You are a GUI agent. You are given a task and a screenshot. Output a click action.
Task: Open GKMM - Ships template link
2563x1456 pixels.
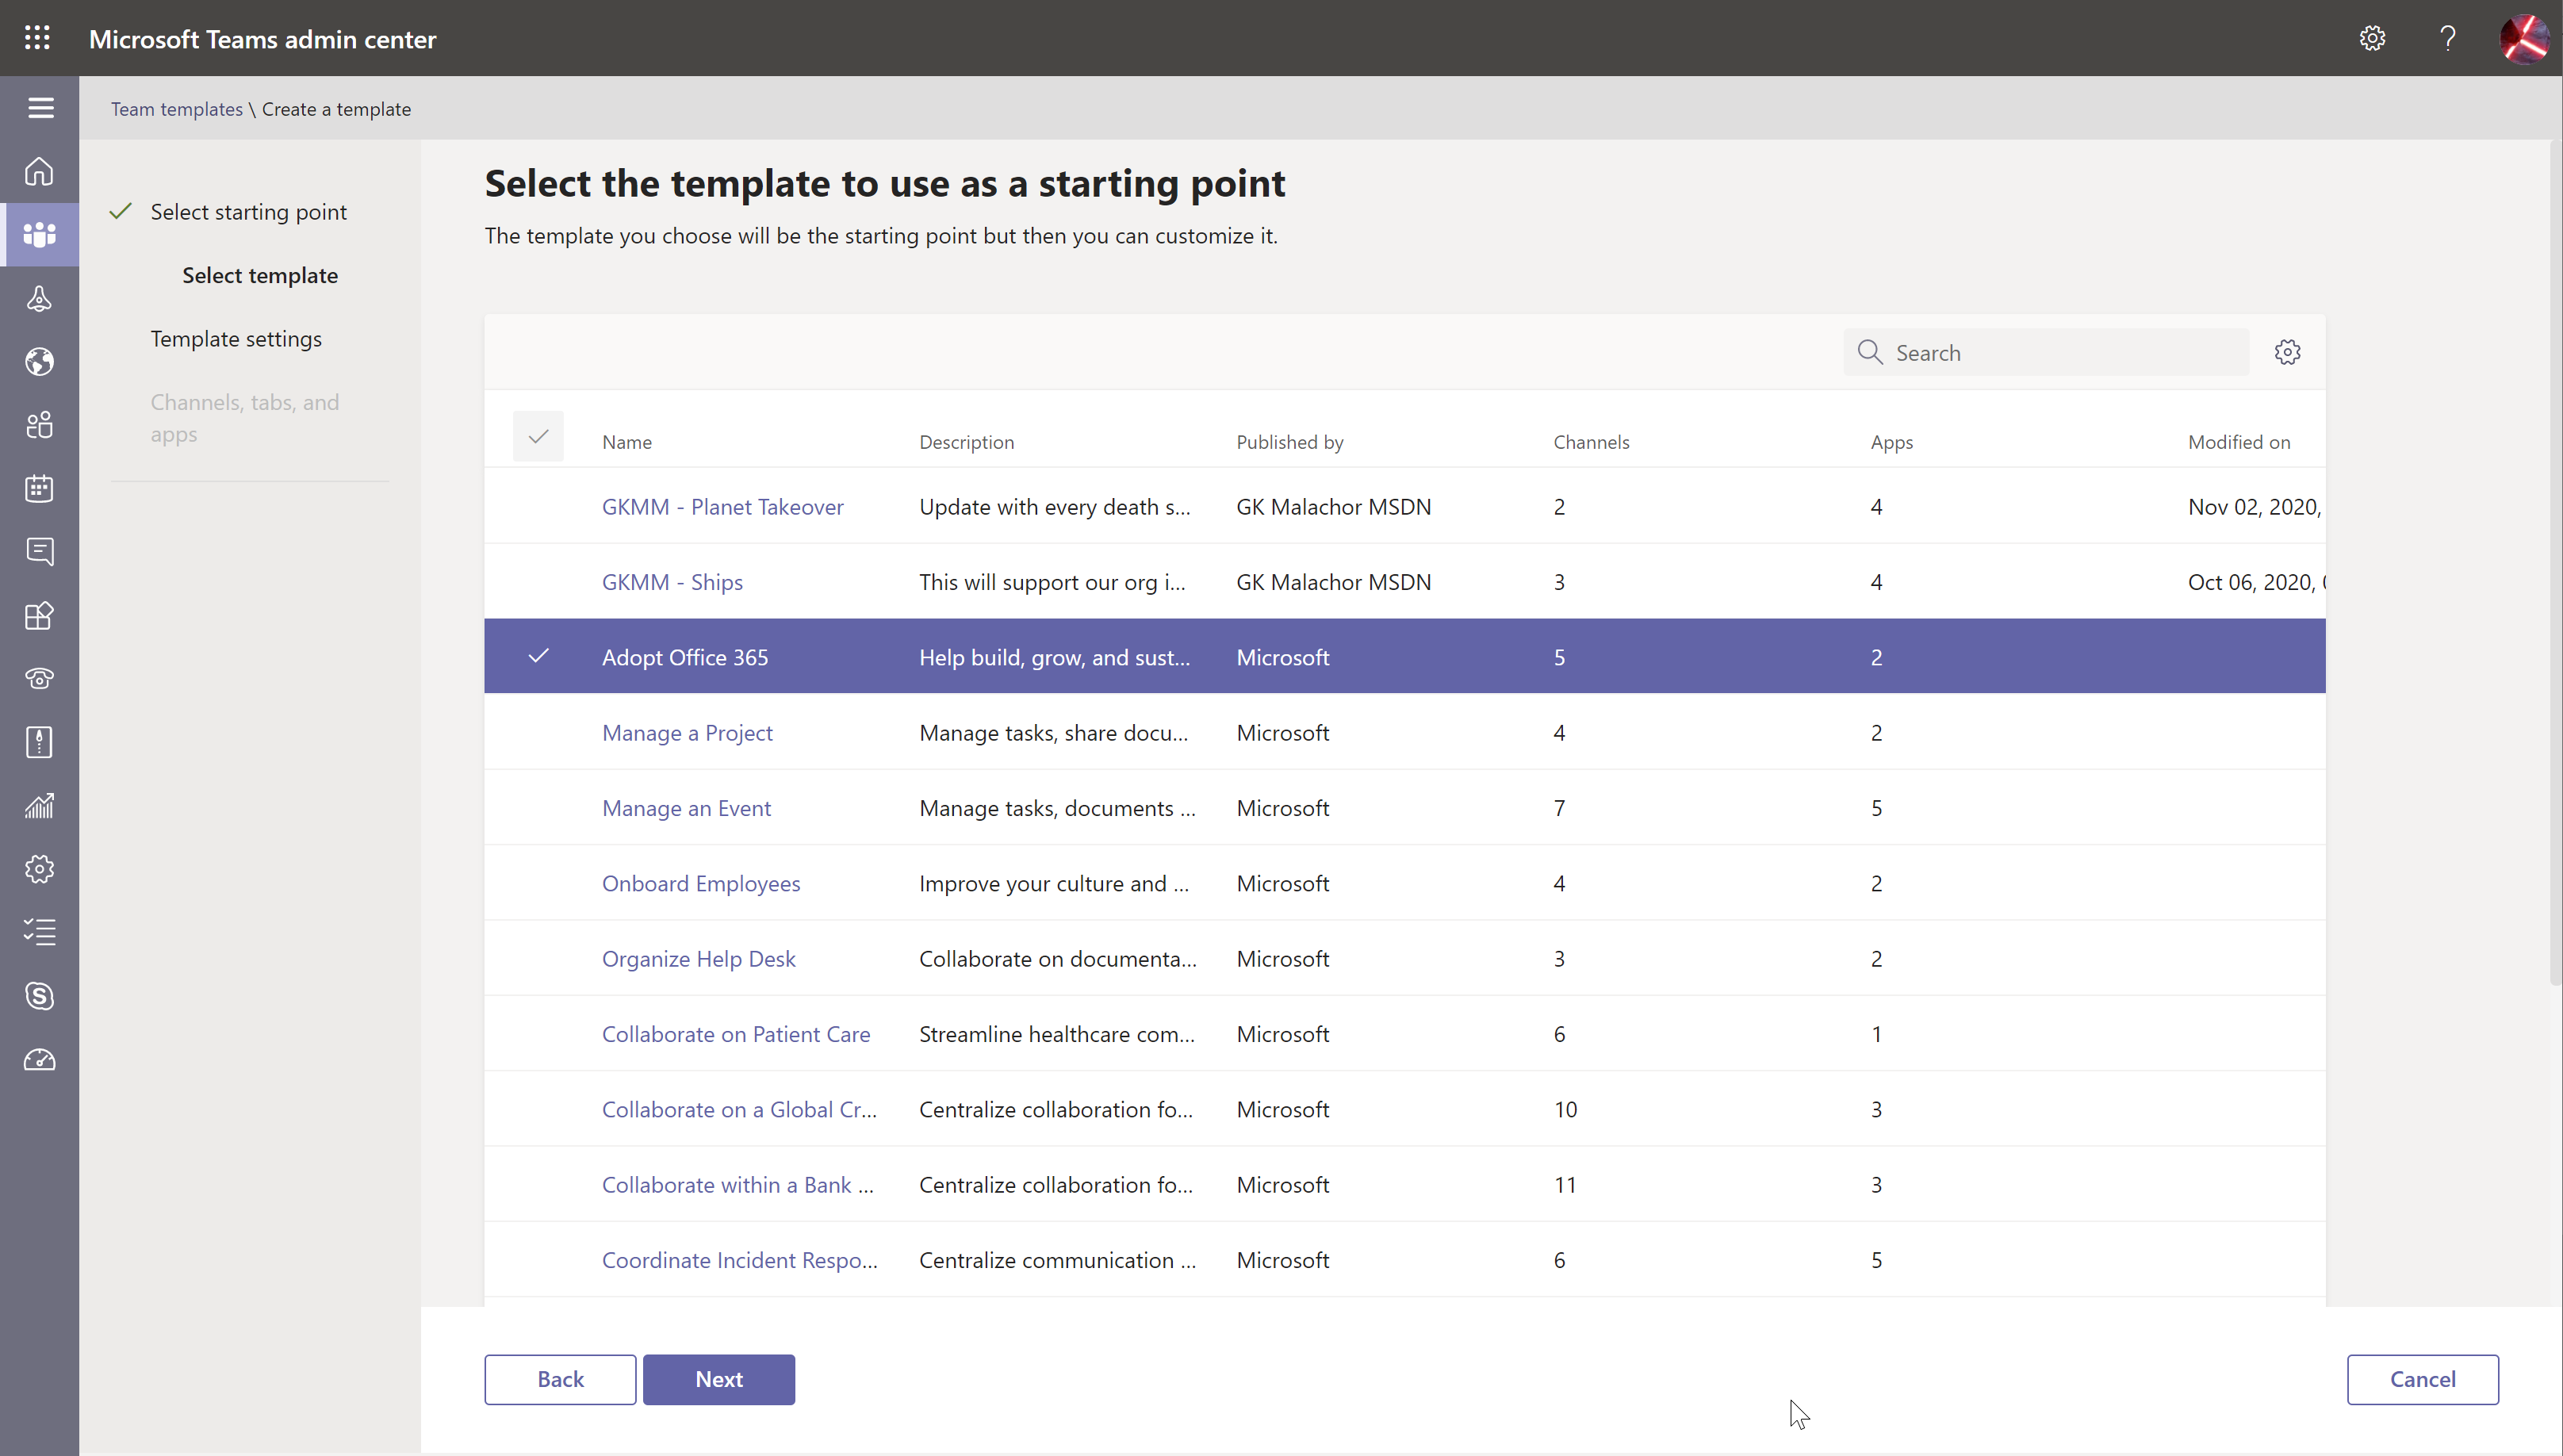pos(672,582)
